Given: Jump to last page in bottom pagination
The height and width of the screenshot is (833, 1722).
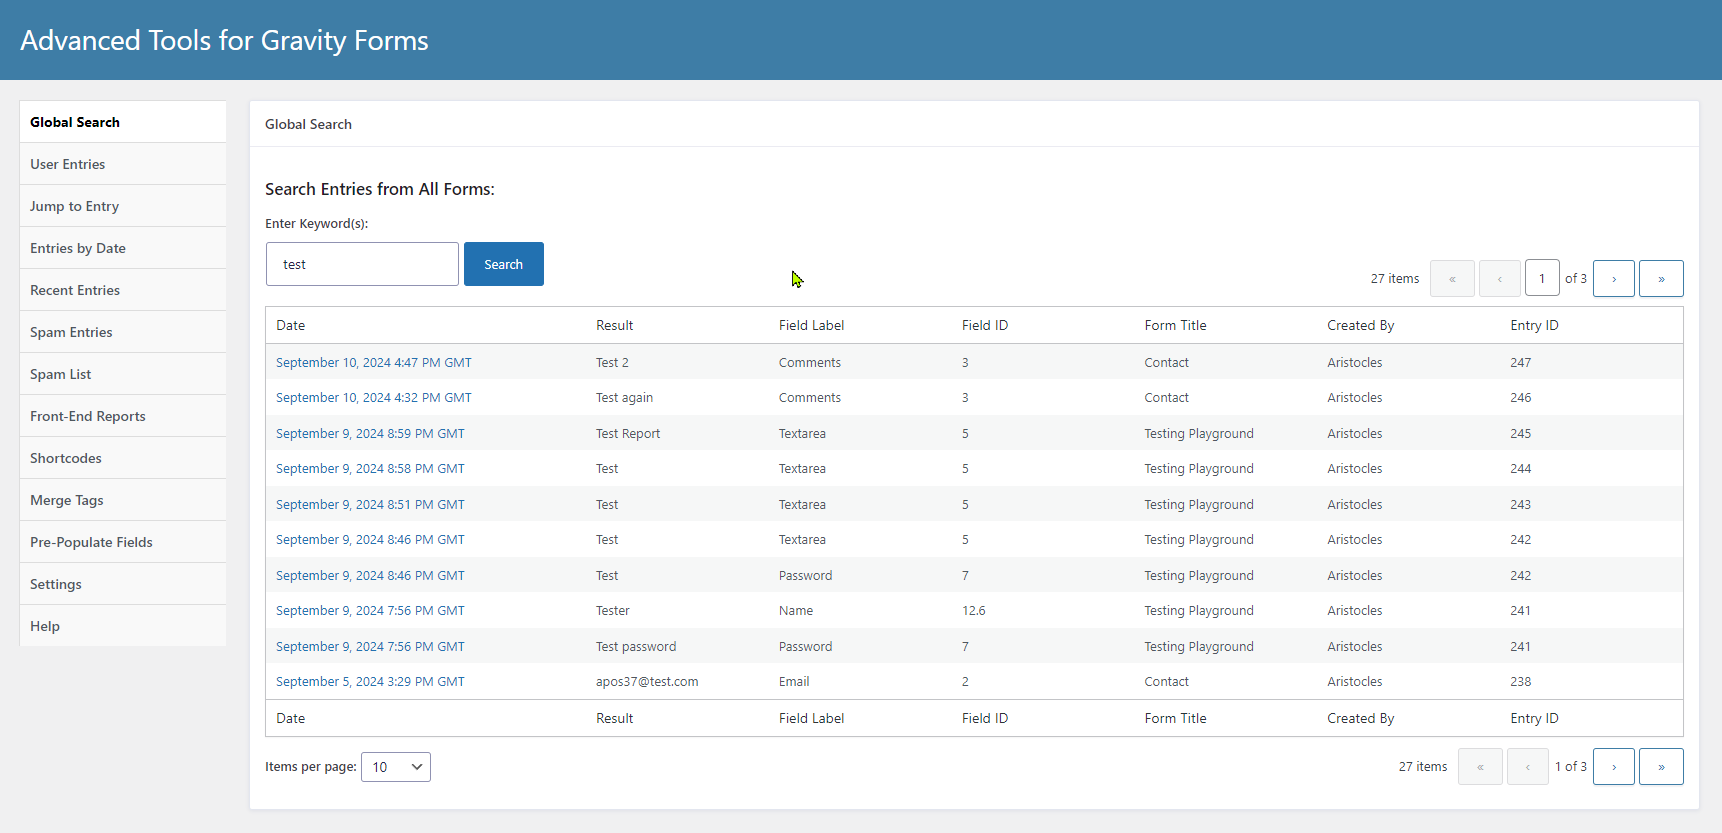Looking at the screenshot, I should click(1661, 767).
